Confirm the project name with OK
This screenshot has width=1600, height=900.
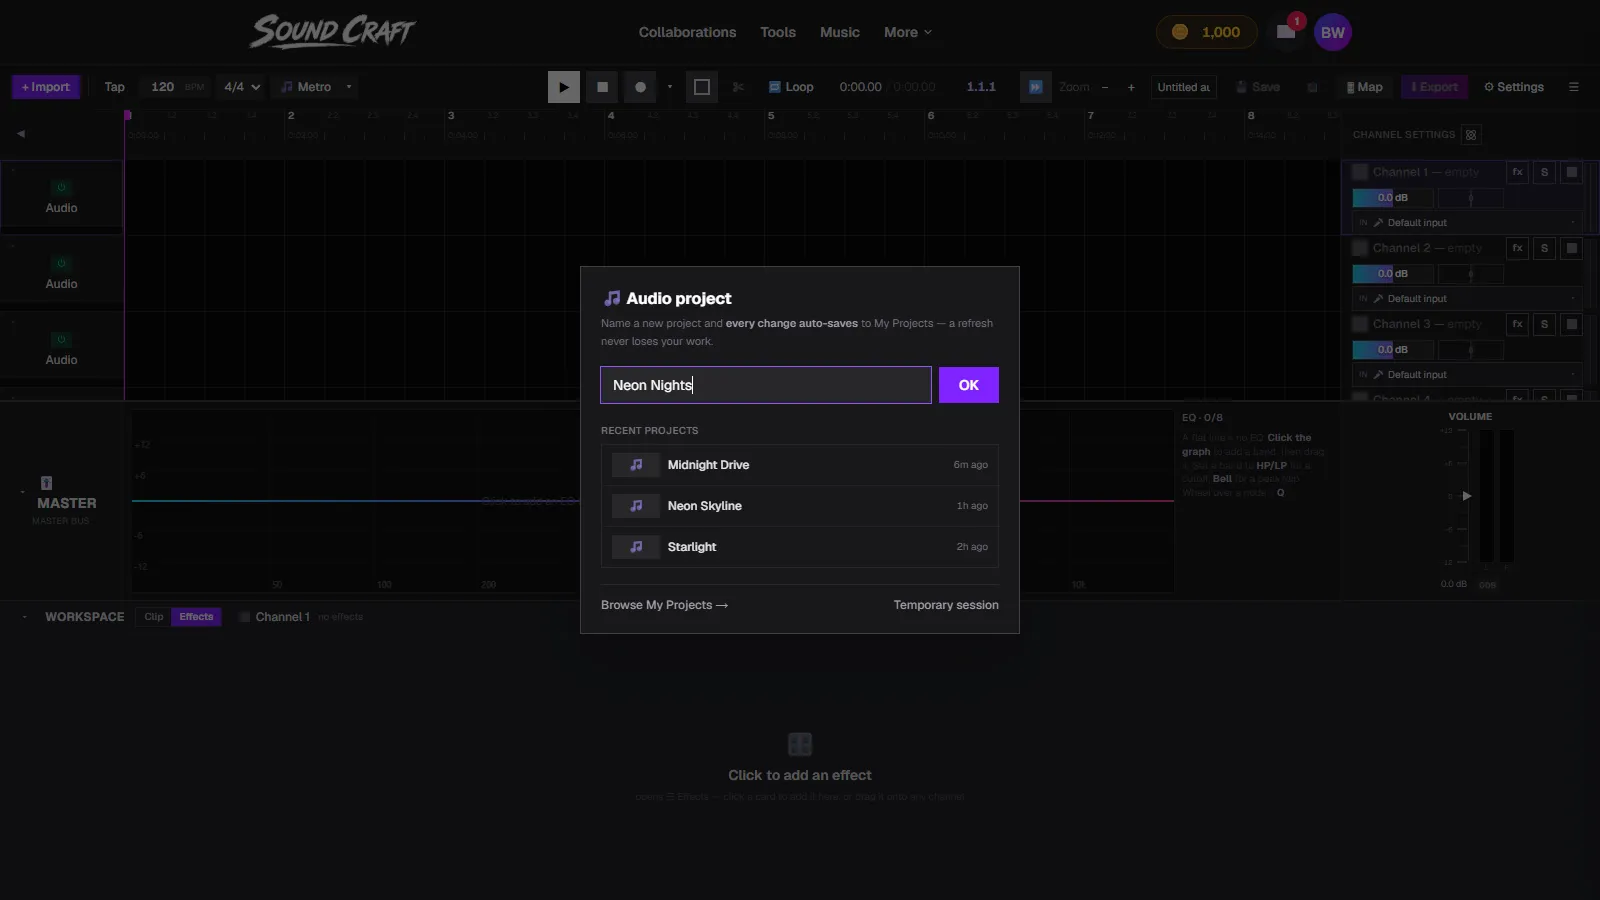968,385
